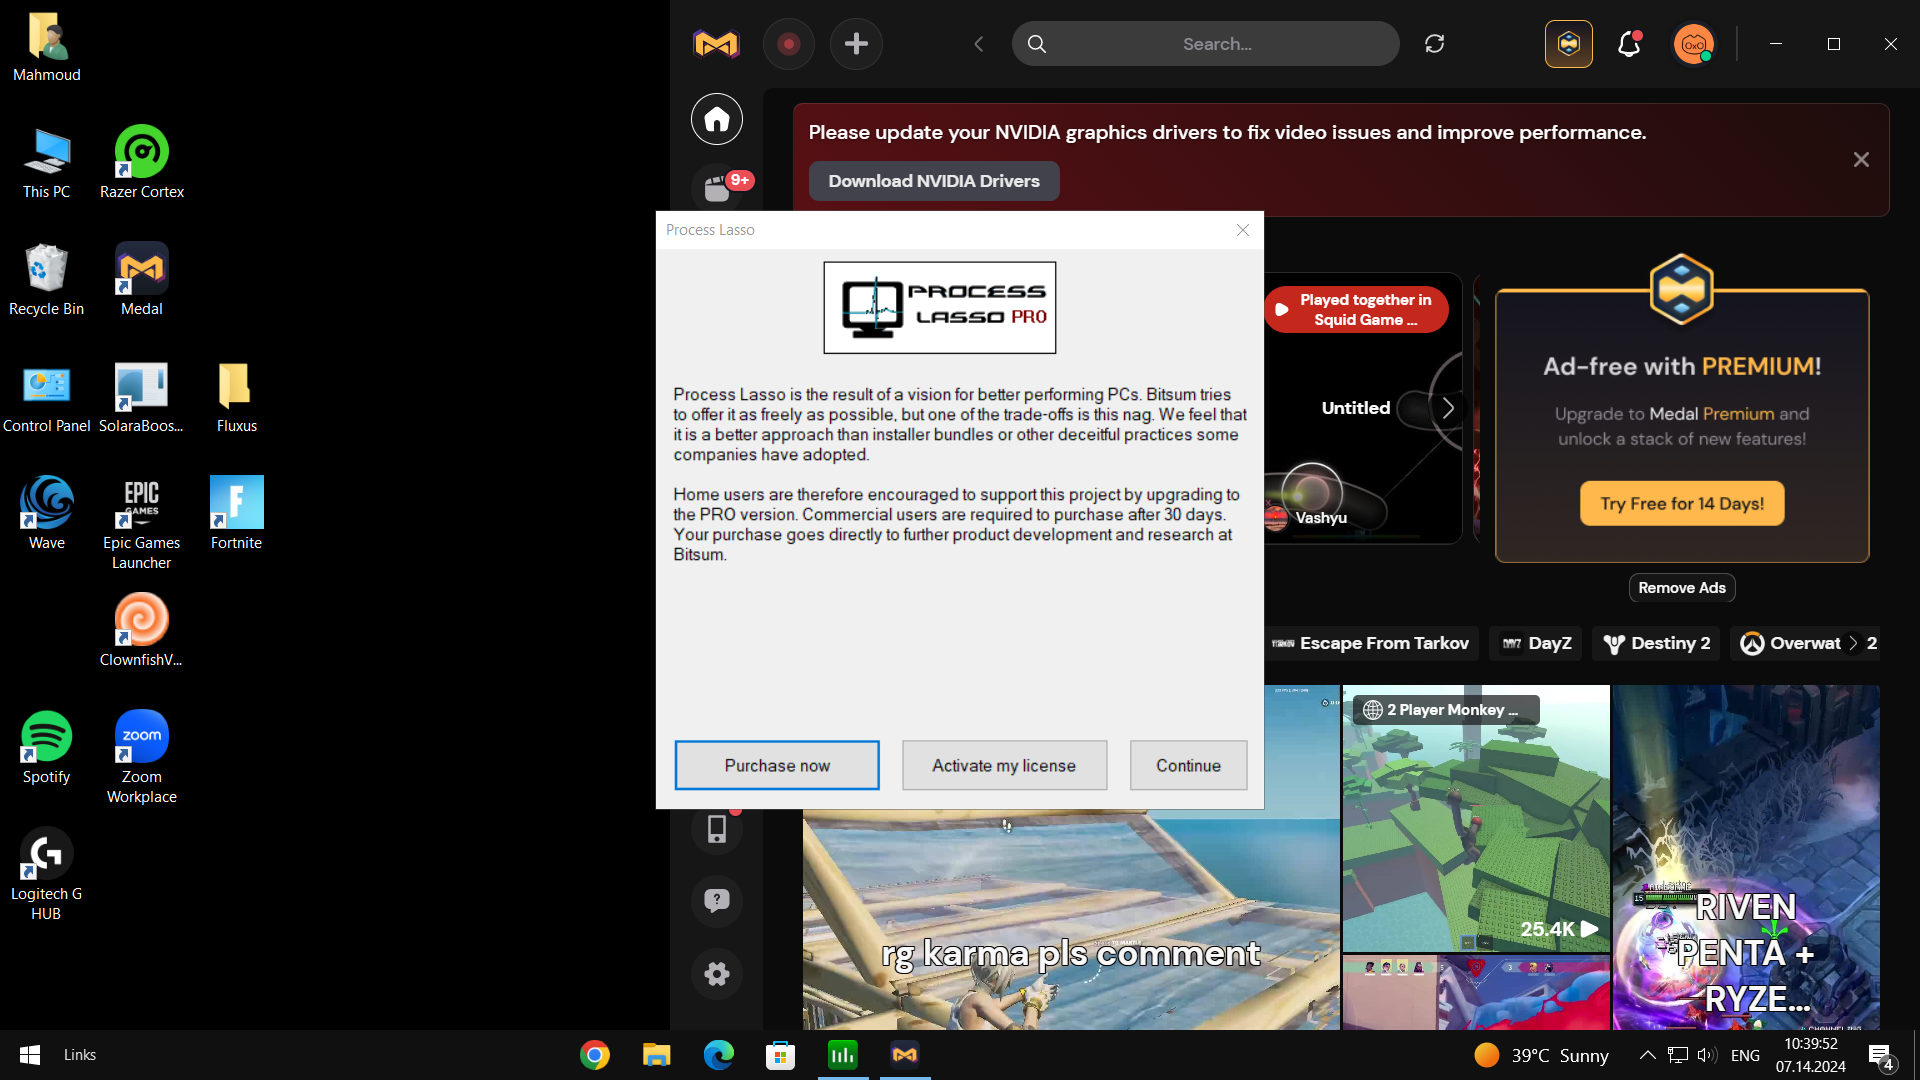Open the taskbar clock and date
The width and height of the screenshot is (1920, 1080).
point(1811,1055)
